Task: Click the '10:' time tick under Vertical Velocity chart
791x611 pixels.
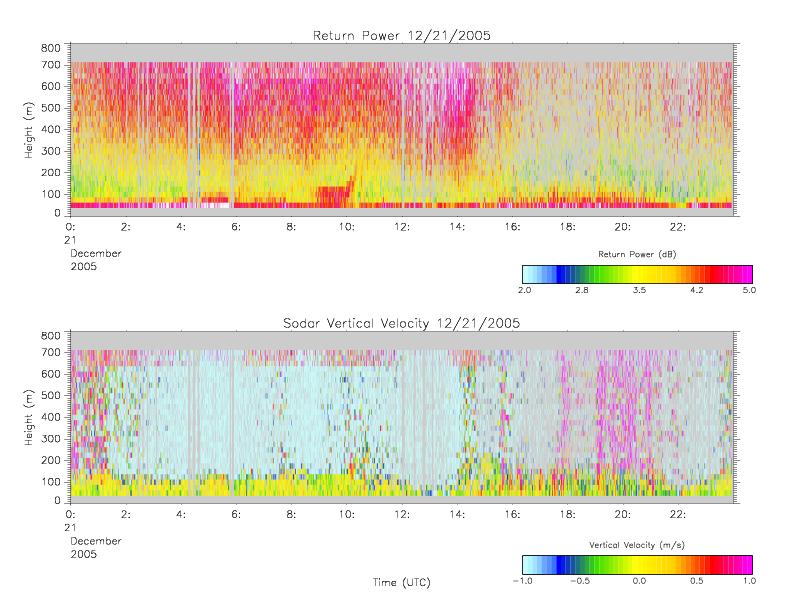Action: pyautogui.click(x=346, y=515)
